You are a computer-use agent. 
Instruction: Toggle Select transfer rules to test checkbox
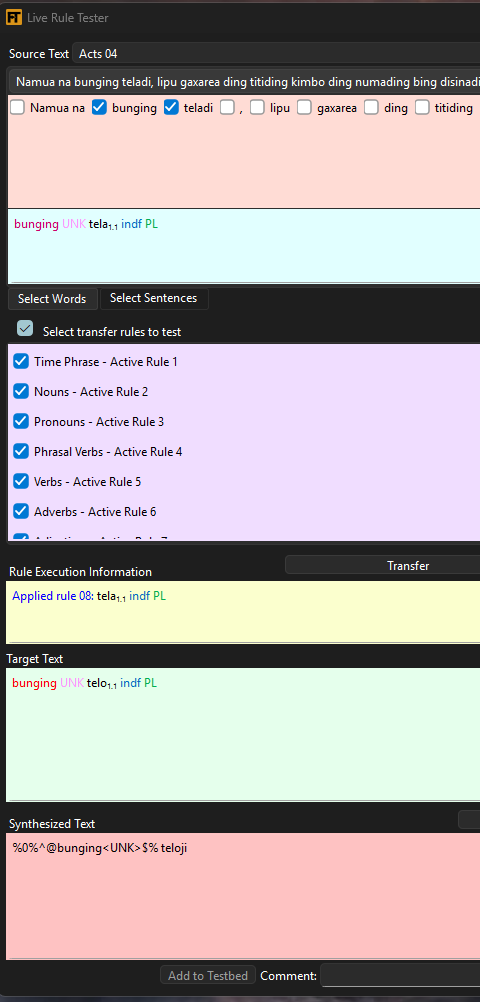tap(25, 328)
